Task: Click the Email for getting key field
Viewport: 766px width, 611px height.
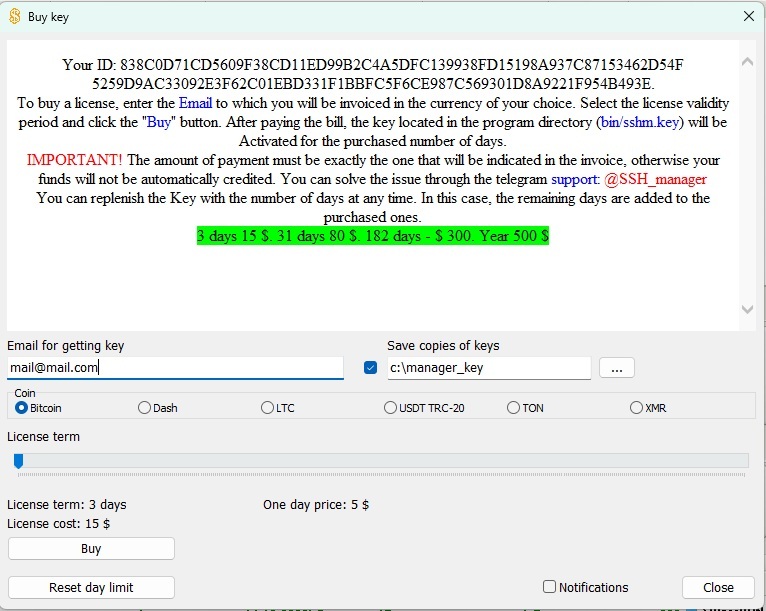Action: point(175,368)
